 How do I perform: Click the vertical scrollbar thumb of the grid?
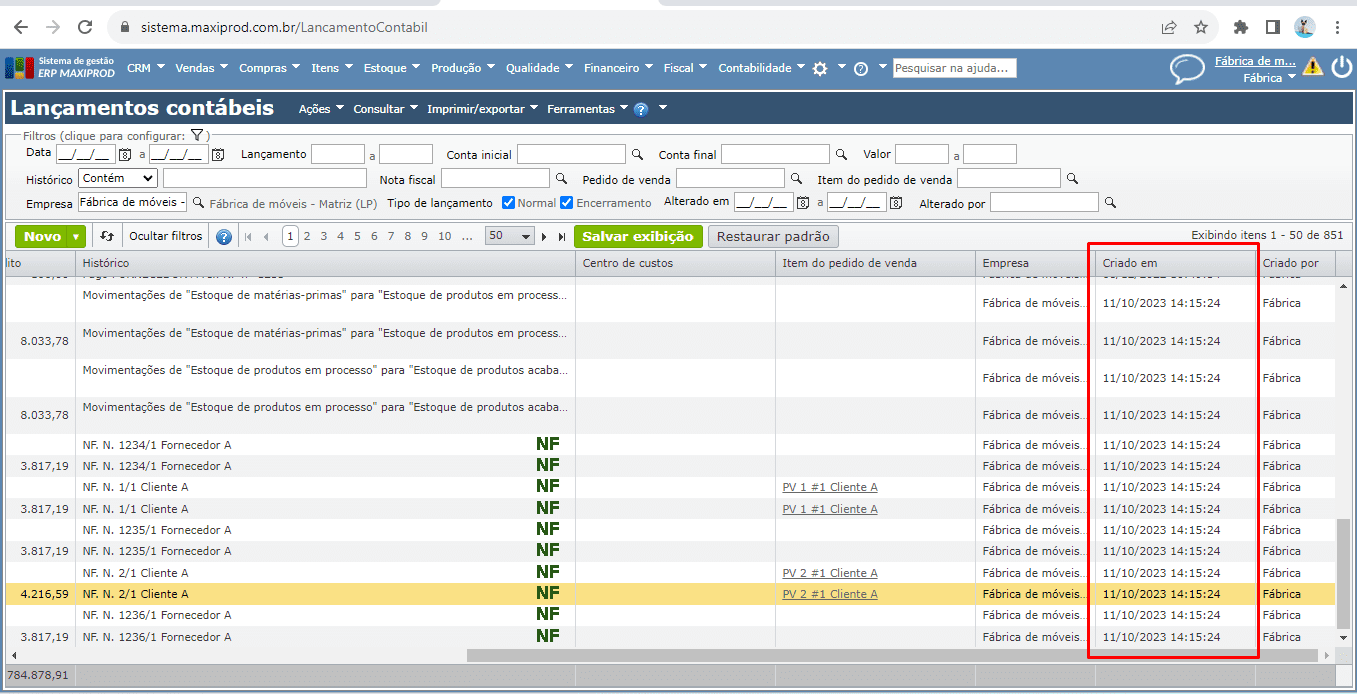tap(1343, 570)
